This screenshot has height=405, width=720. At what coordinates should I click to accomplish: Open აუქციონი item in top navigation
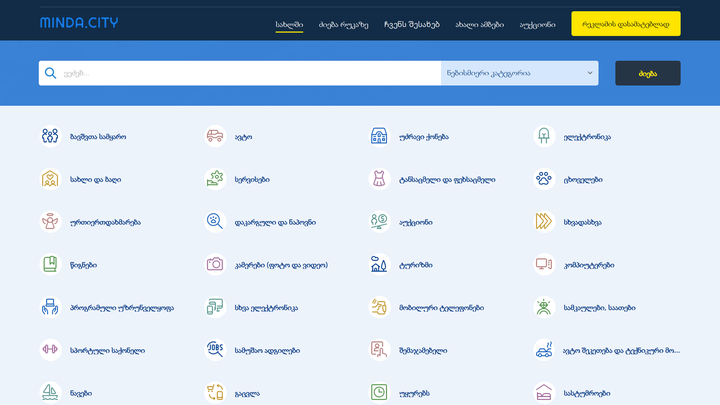click(537, 24)
